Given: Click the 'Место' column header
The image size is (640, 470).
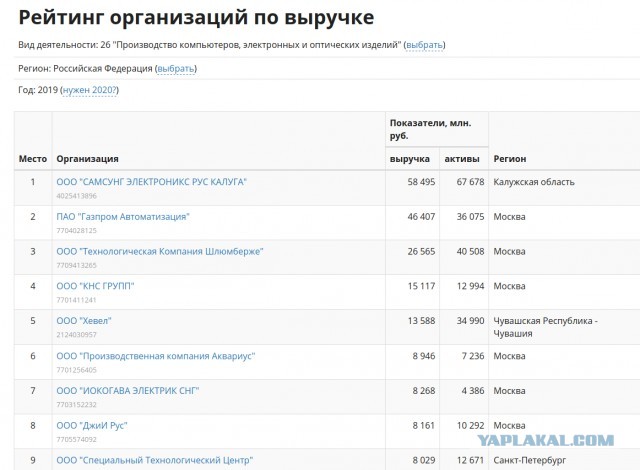Looking at the screenshot, I should point(33,159).
